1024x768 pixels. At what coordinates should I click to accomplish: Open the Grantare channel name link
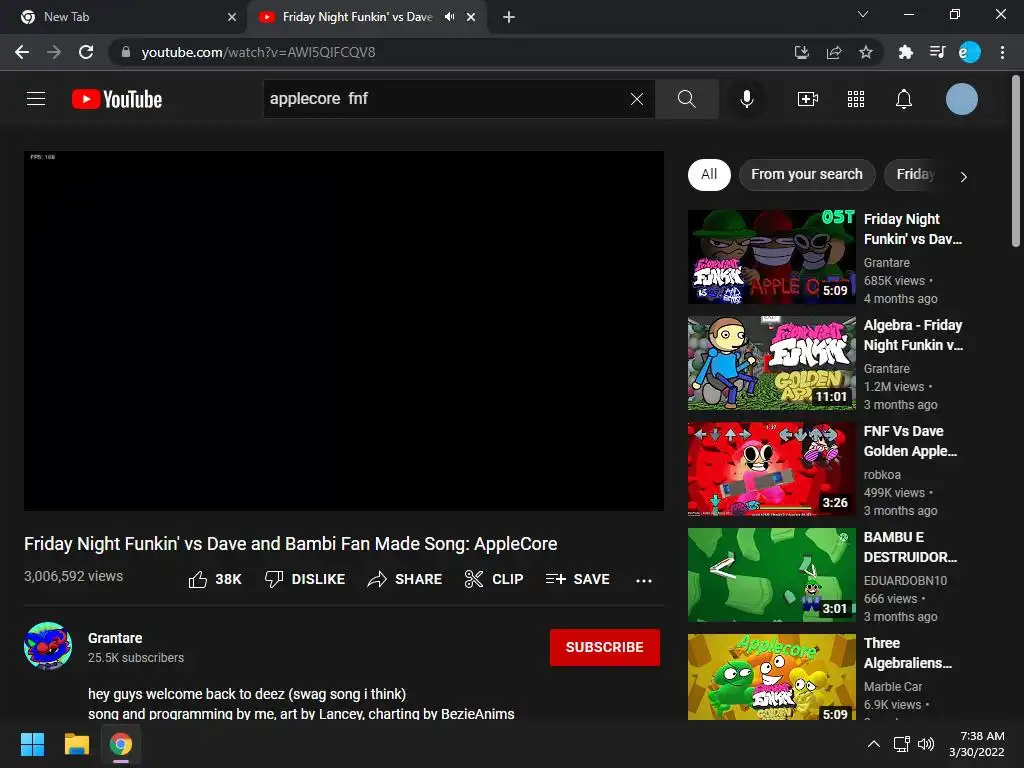[115, 638]
